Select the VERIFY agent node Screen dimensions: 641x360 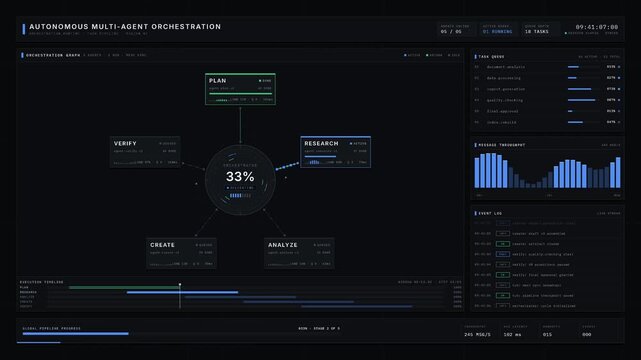145,152
